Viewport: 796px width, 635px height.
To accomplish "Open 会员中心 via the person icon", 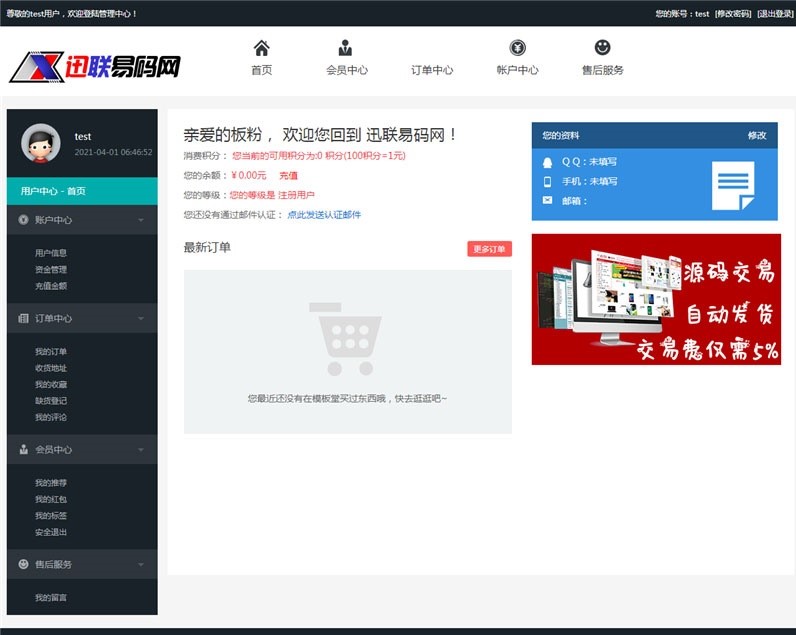I will pos(346,48).
